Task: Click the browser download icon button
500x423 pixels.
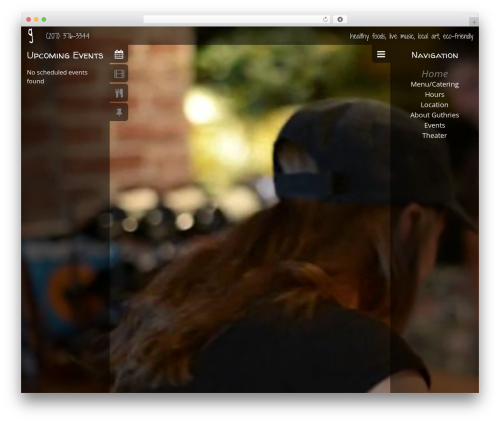Action: click(340, 19)
